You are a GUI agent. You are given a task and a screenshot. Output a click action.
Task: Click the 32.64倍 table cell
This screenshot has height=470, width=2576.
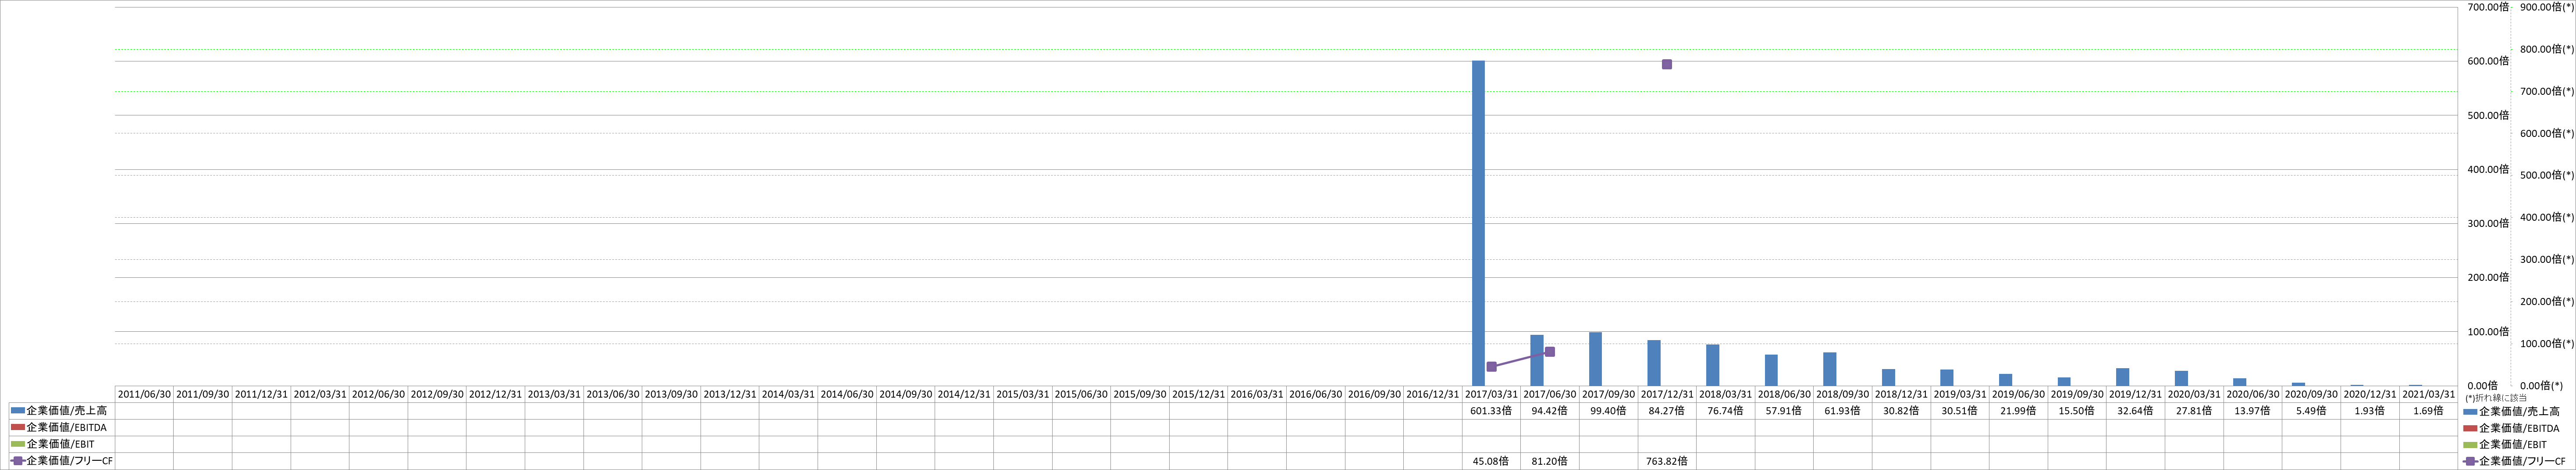coord(2135,411)
